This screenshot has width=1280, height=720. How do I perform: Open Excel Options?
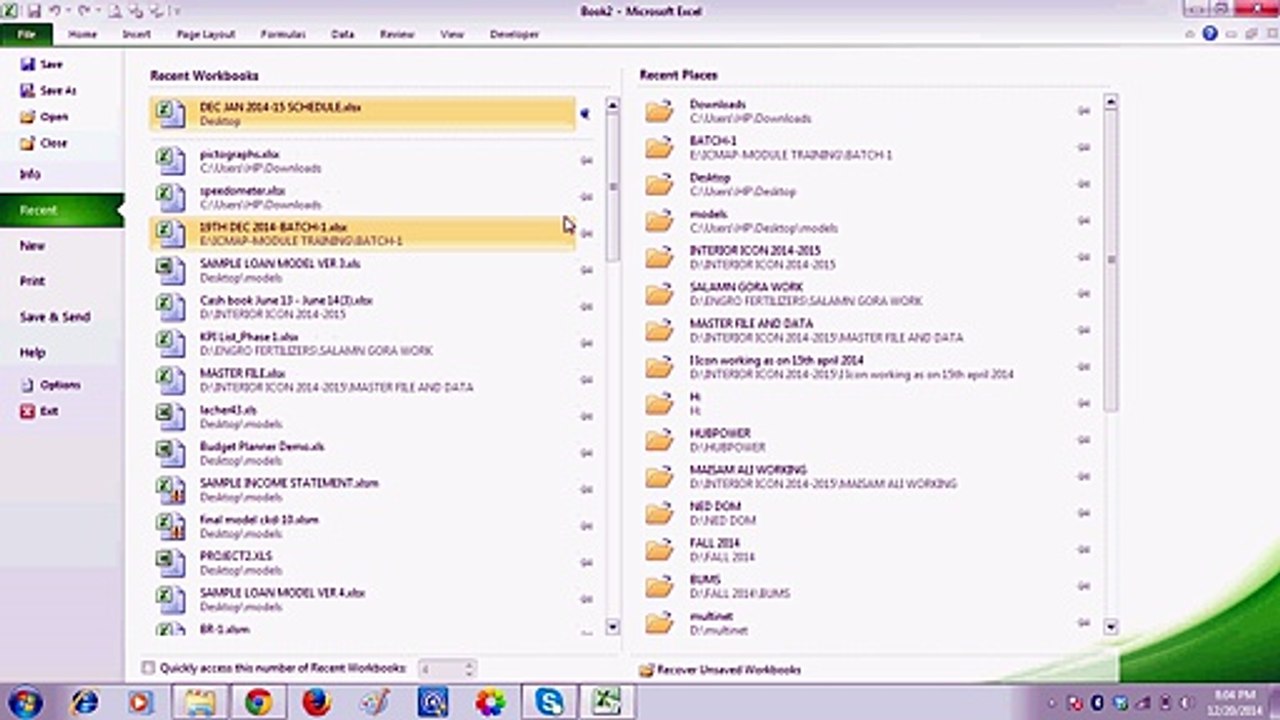[50, 385]
